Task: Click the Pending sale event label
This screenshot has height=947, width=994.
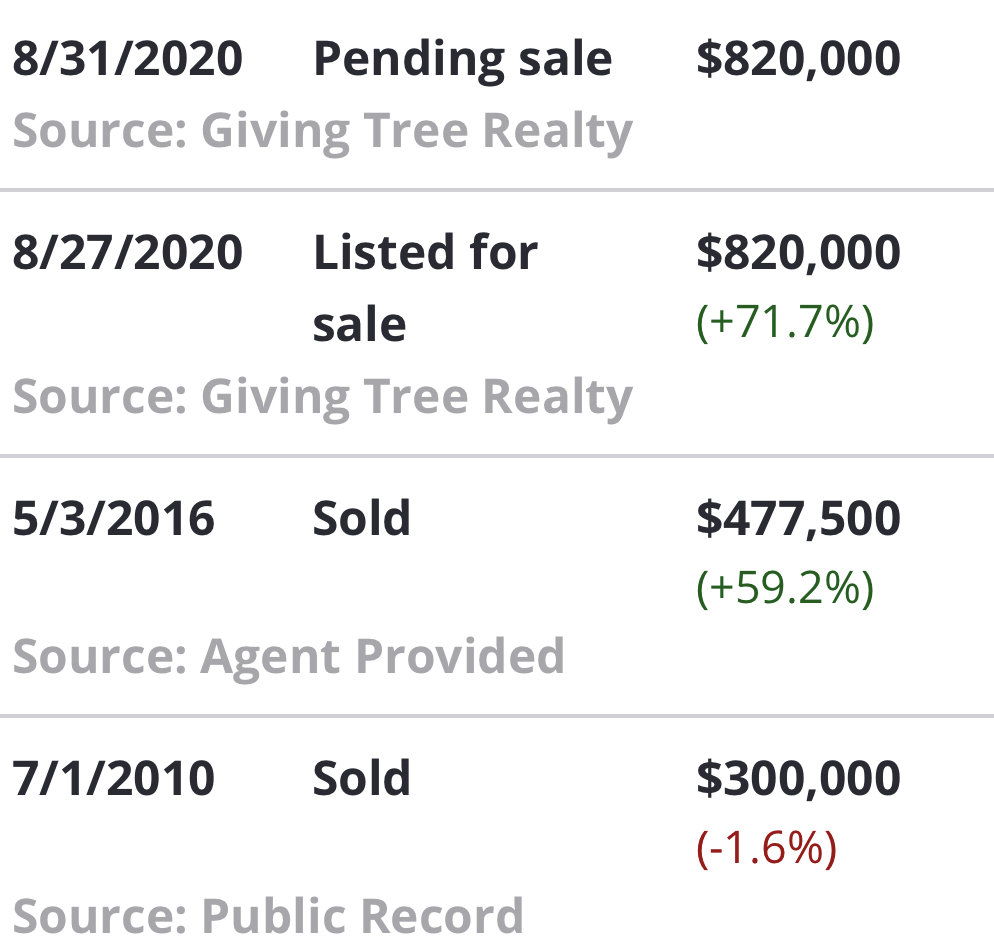Action: 463,60
